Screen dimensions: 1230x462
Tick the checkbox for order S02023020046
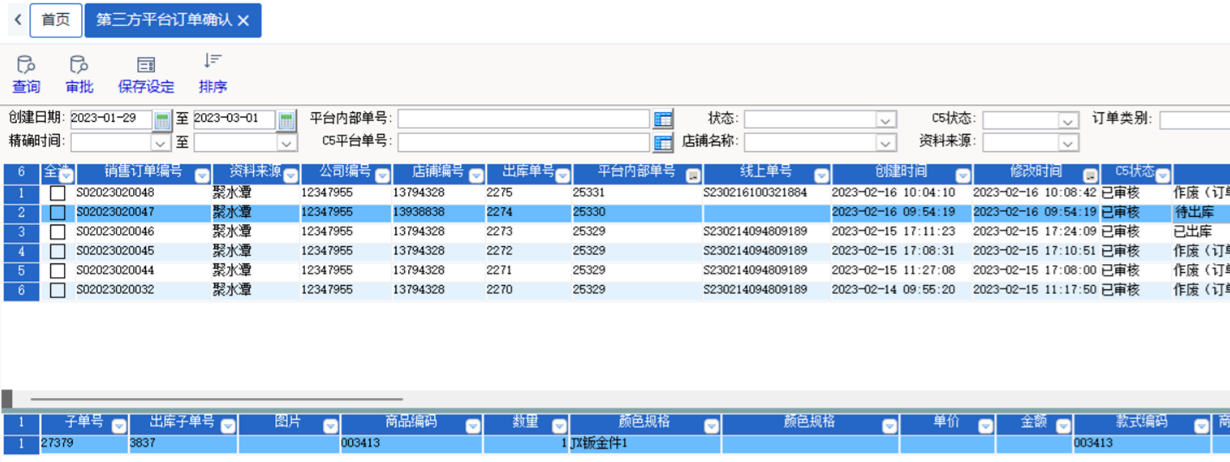point(58,232)
